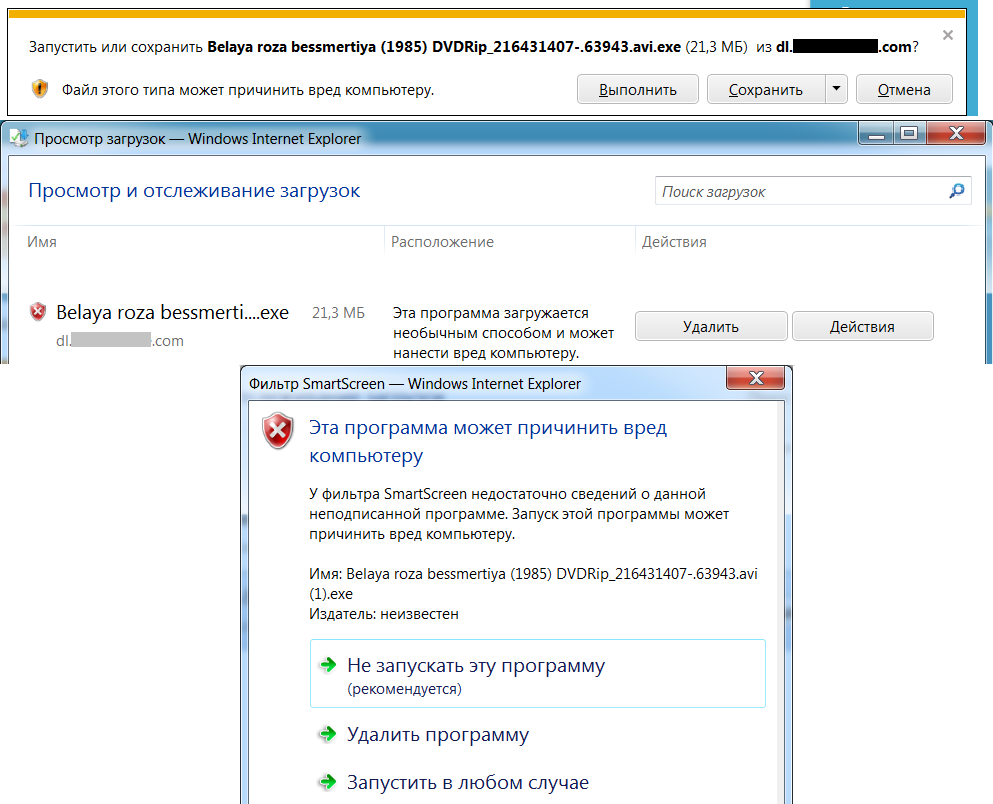The width and height of the screenshot is (993, 804).
Task: Click the Издатель: неизвестен text
Action: click(384, 614)
